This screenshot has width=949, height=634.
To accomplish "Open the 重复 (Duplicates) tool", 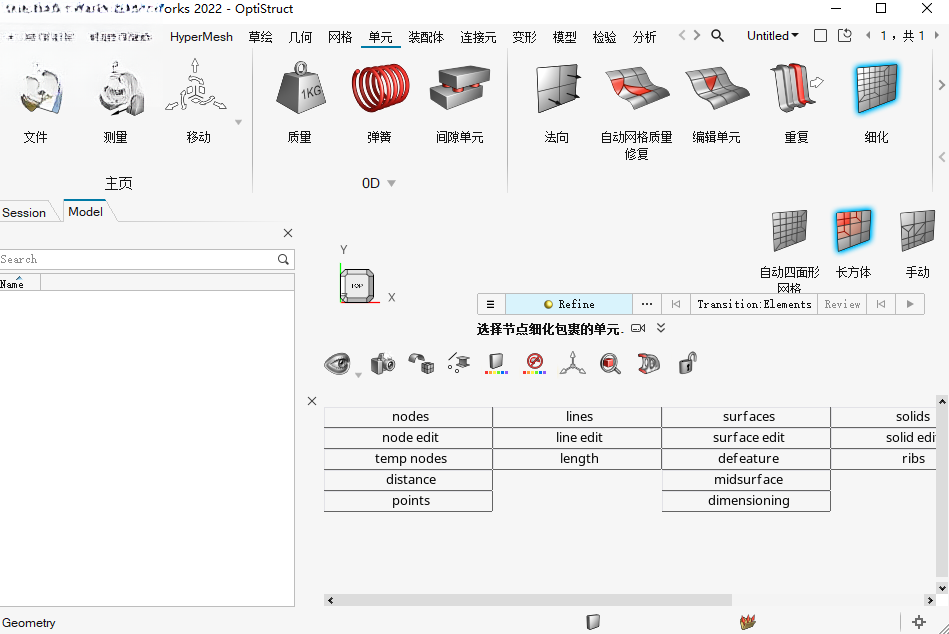I will [x=796, y=88].
